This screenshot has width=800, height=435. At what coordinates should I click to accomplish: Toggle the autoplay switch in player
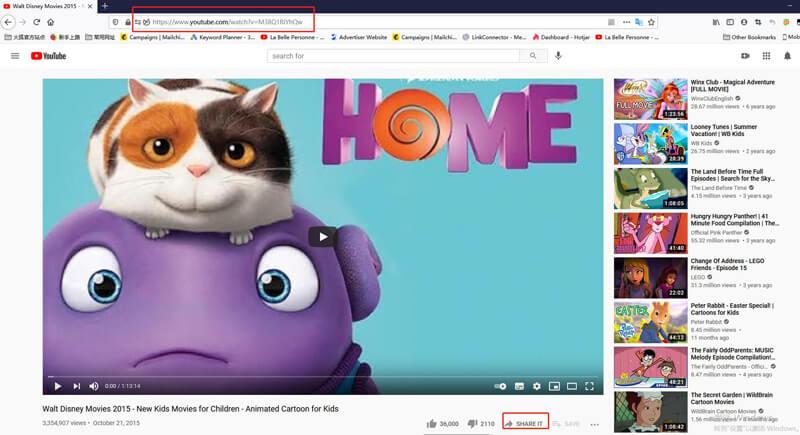point(500,386)
